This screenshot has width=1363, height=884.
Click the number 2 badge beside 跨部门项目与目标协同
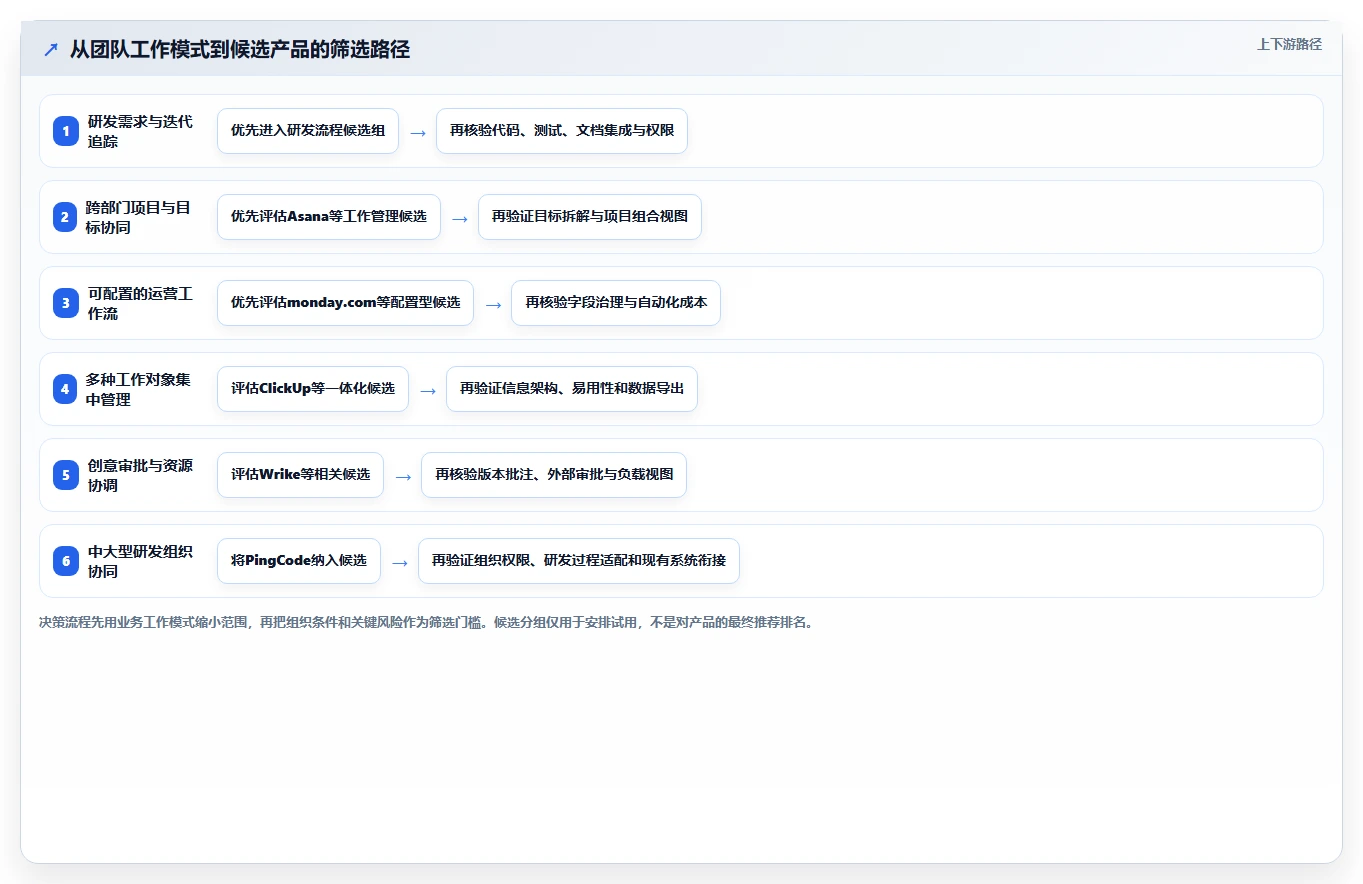point(66,217)
